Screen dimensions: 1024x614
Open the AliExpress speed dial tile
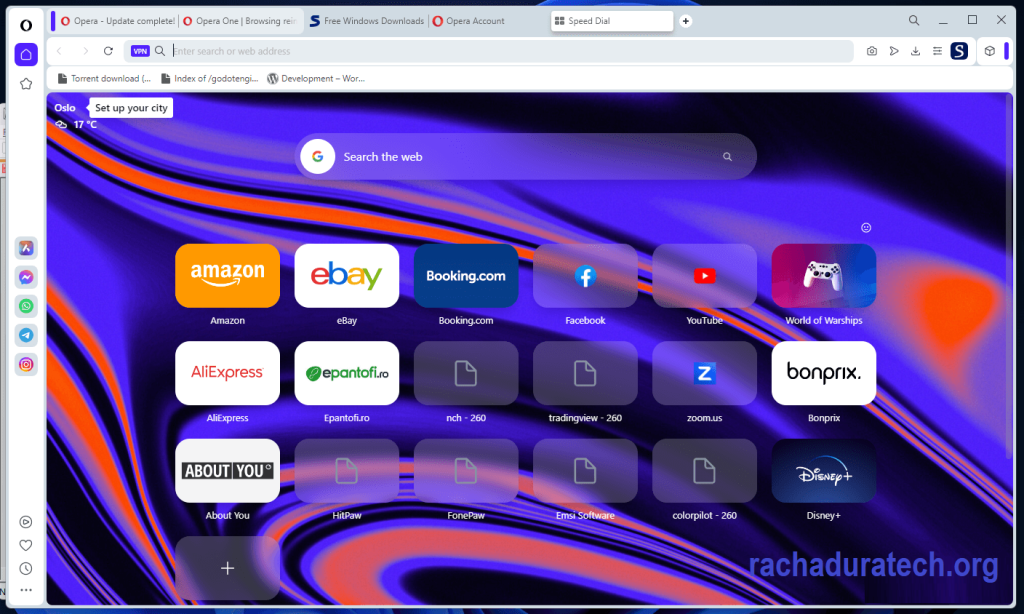coord(227,373)
